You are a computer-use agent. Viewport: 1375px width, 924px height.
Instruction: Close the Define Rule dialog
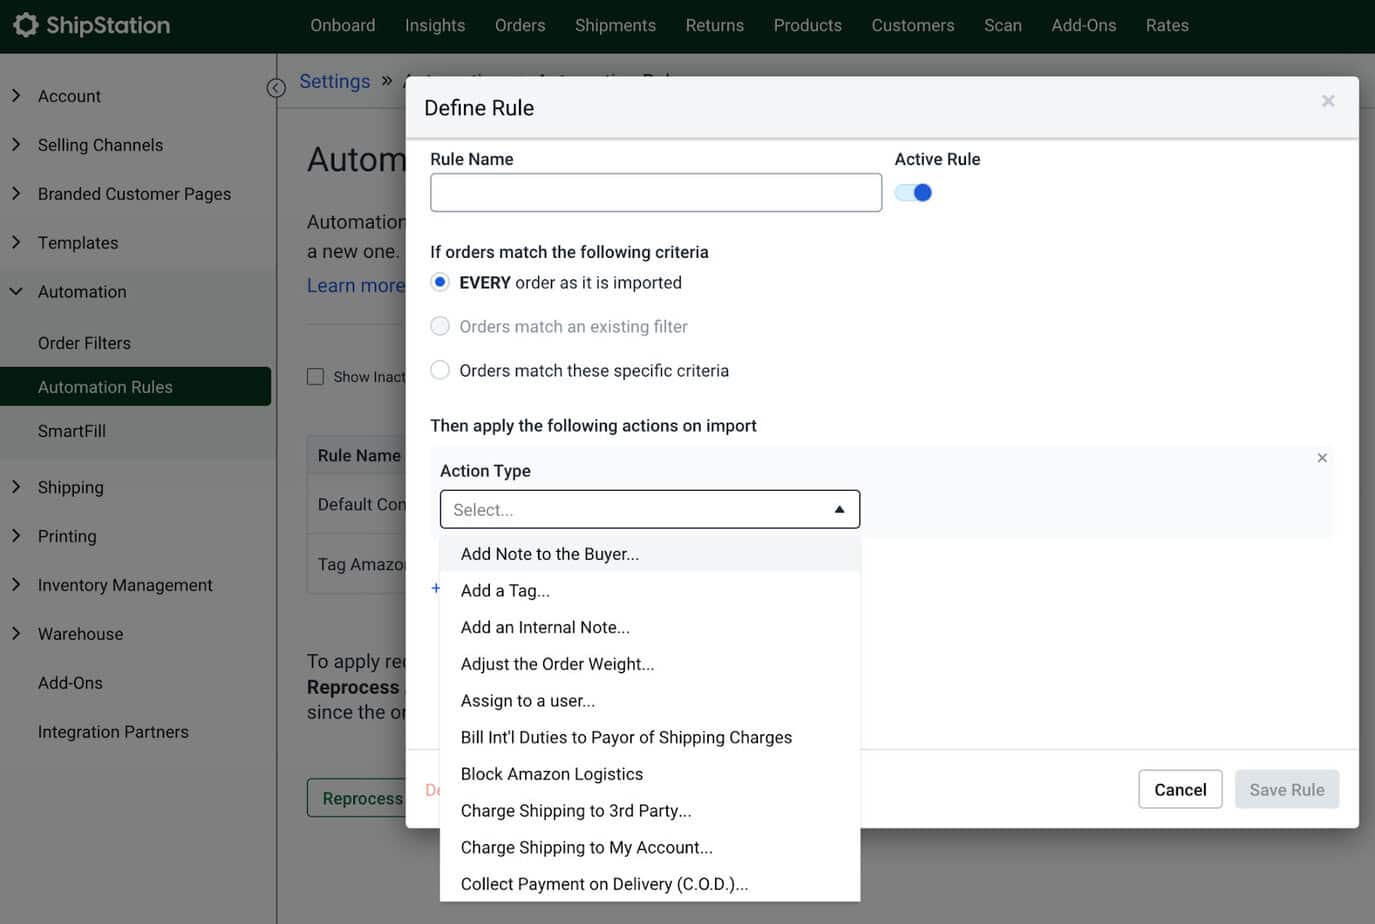coord(1327,101)
